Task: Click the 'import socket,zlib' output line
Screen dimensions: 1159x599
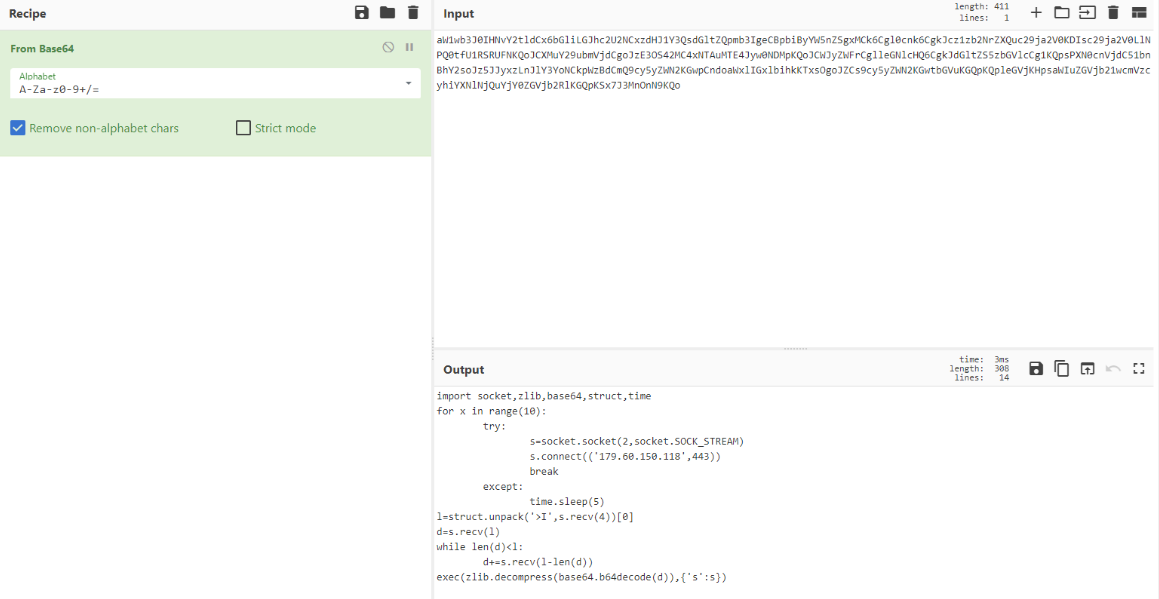Action: coord(544,396)
